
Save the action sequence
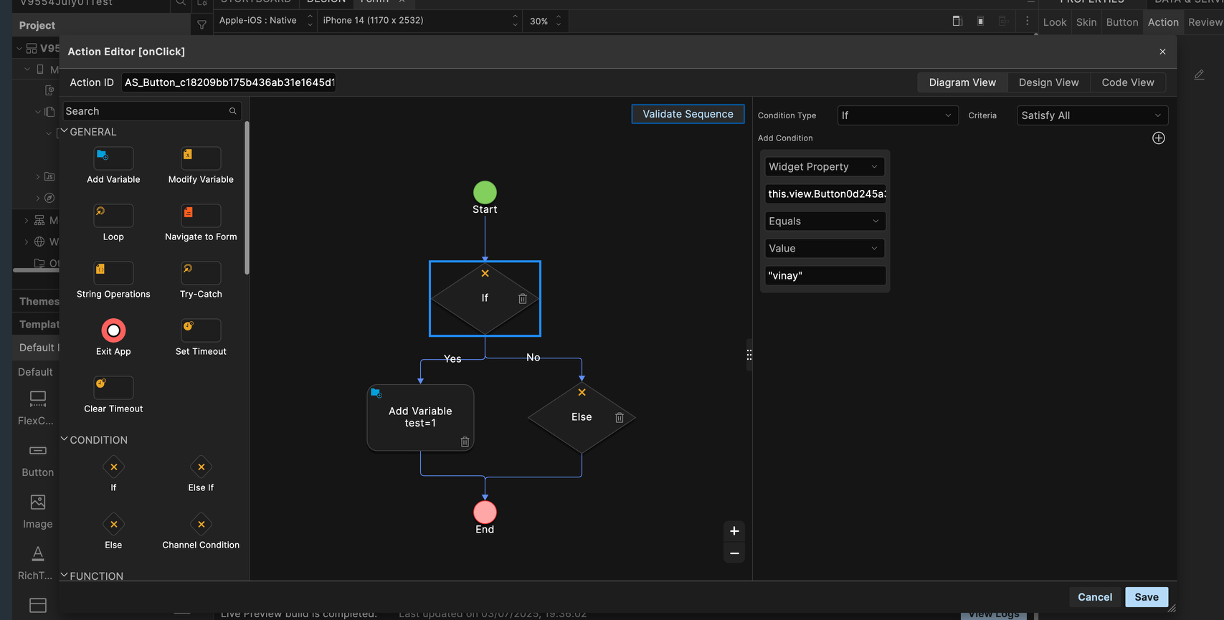[1146, 597]
